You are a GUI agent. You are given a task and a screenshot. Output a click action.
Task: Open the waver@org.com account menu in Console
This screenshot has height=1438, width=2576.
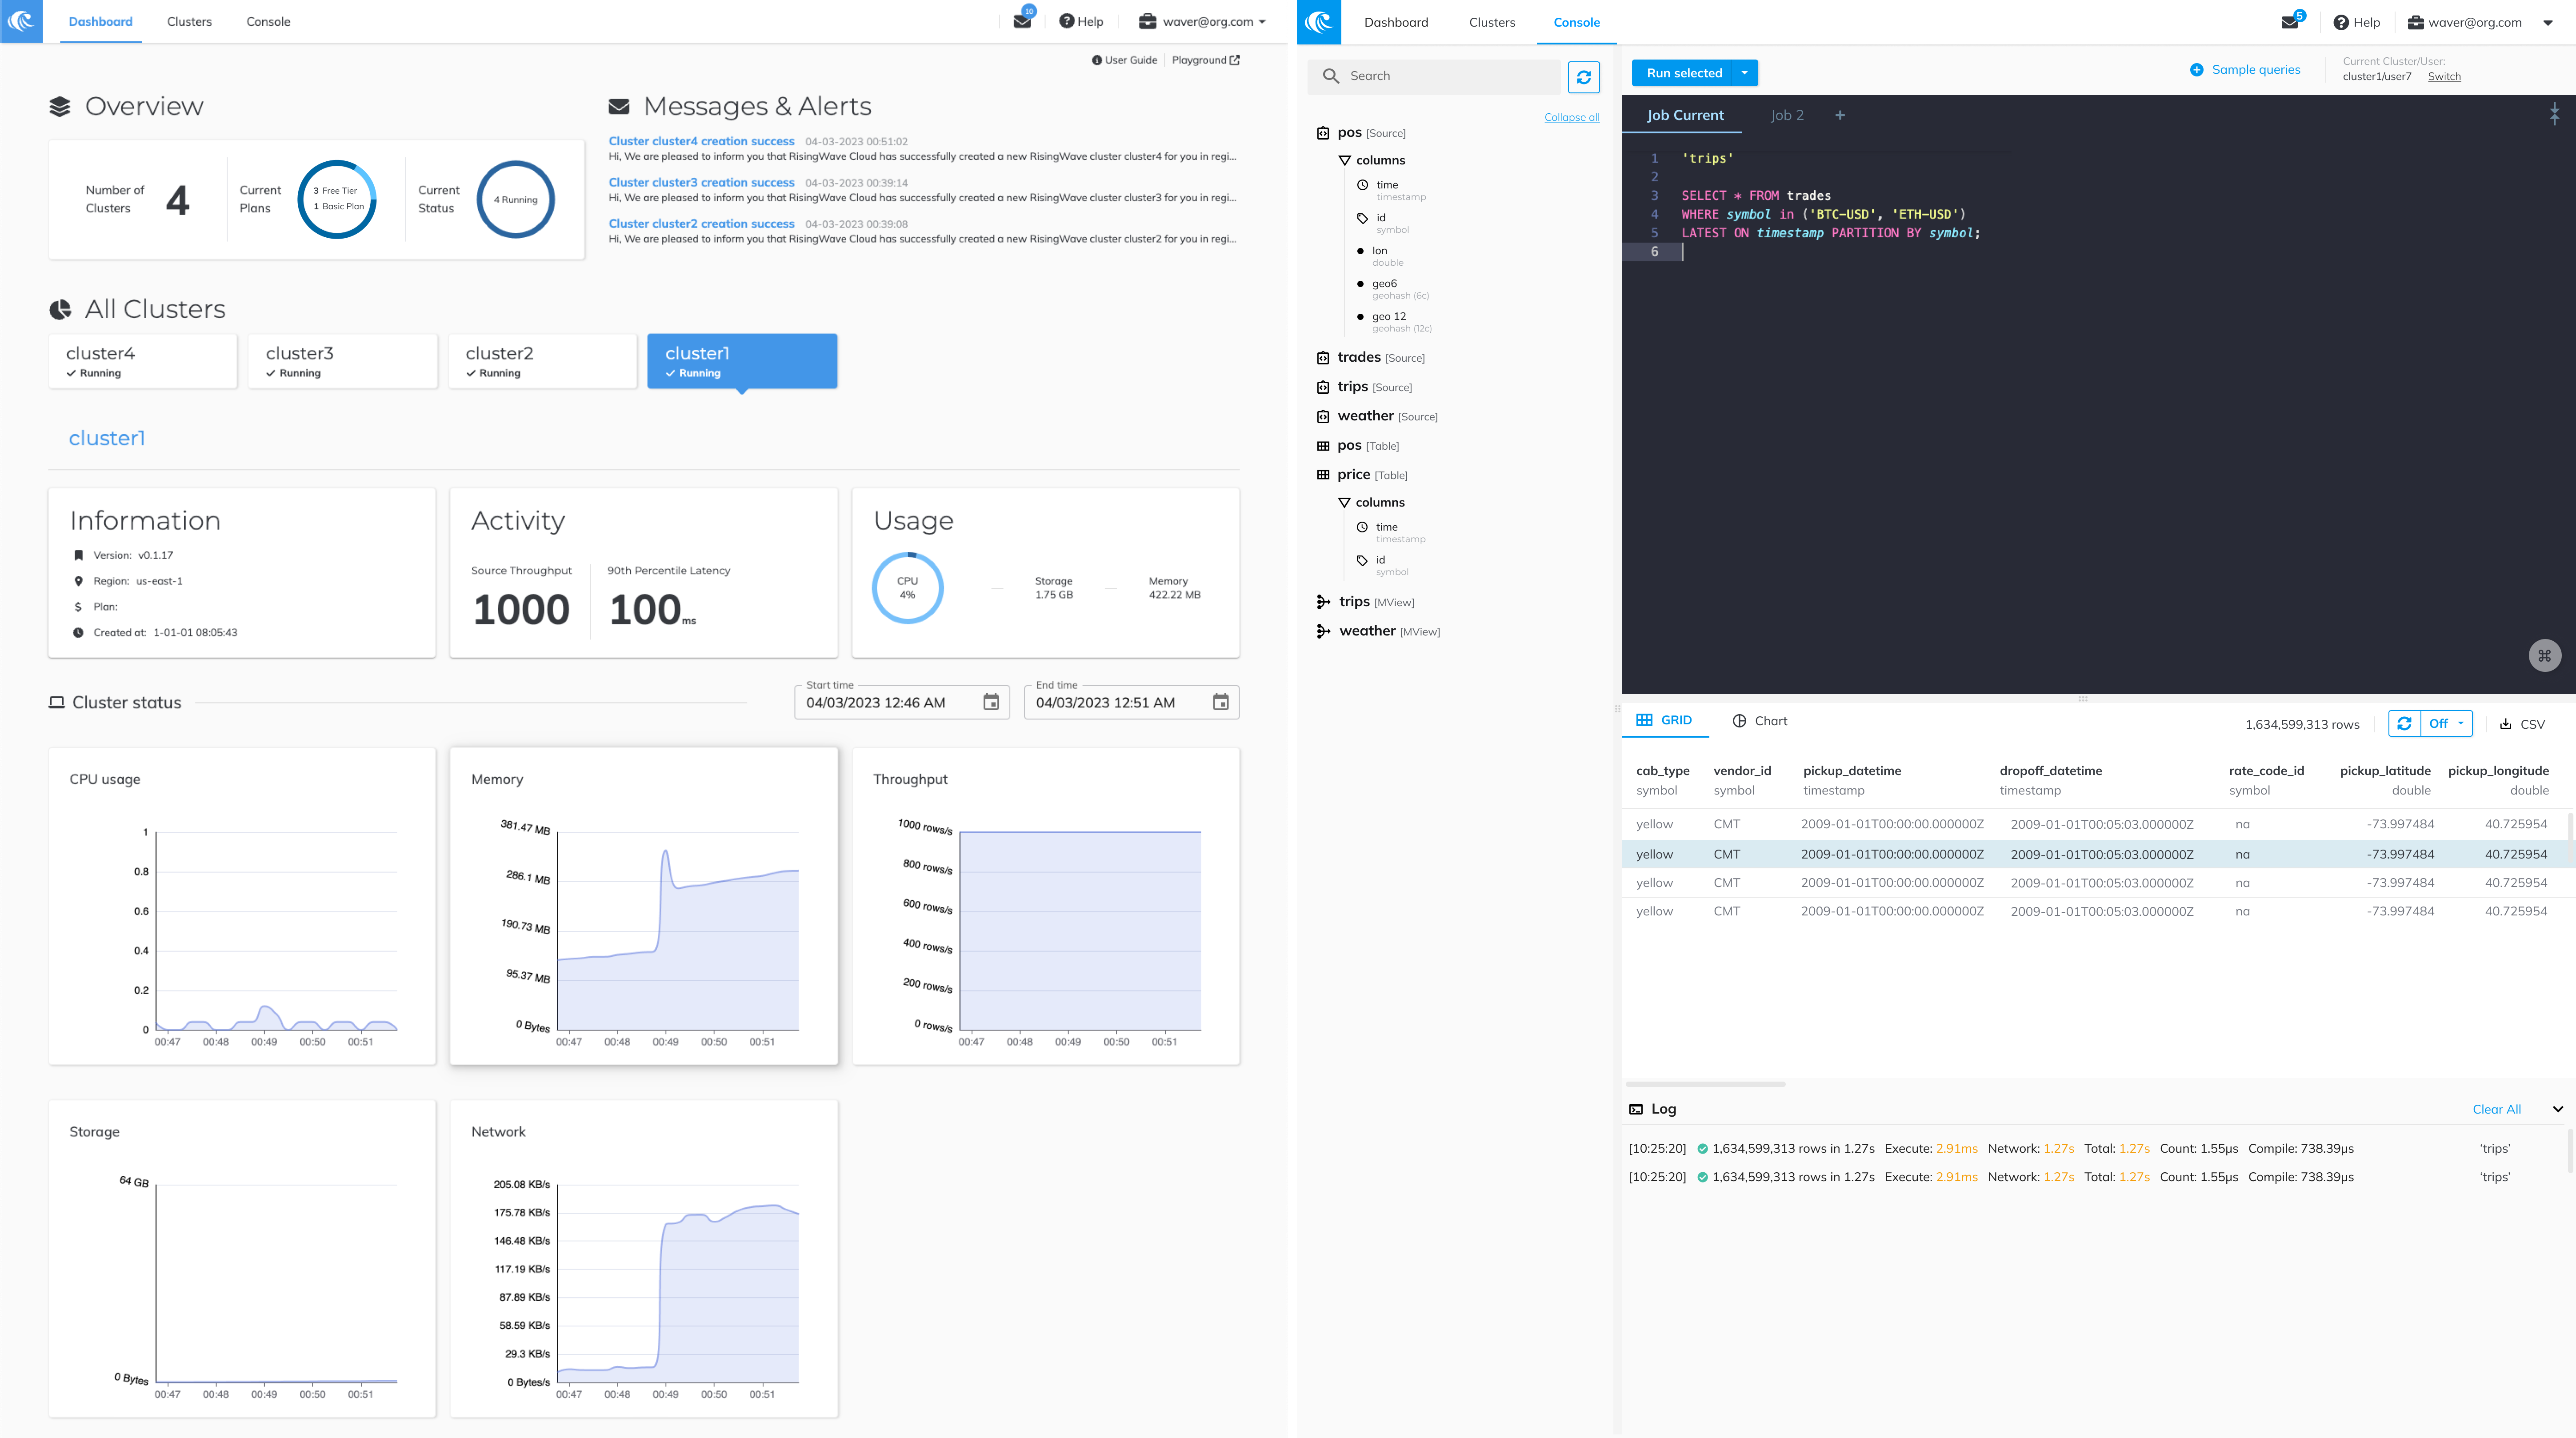(x=2479, y=22)
